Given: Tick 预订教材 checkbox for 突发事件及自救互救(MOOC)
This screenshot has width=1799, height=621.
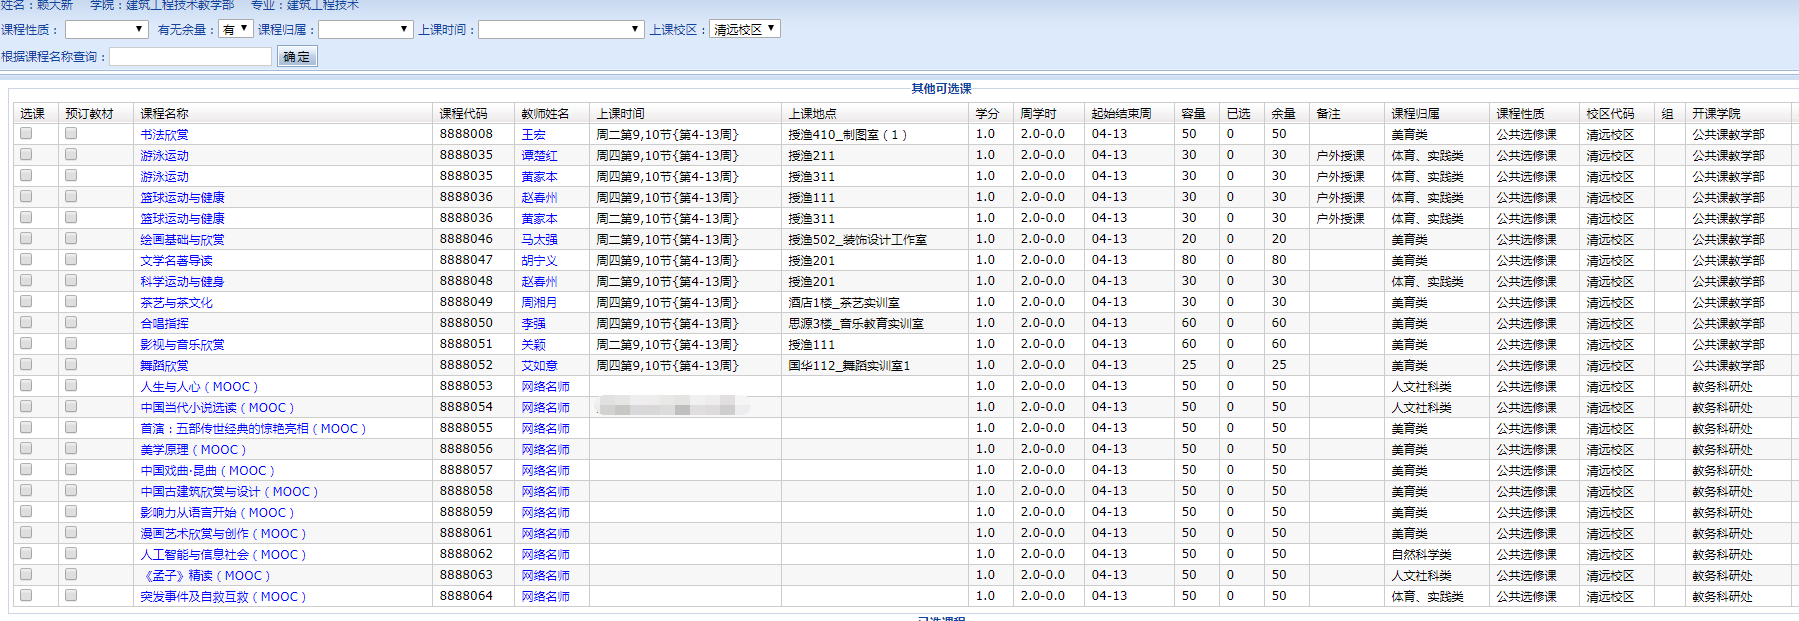Looking at the screenshot, I should tap(71, 595).
